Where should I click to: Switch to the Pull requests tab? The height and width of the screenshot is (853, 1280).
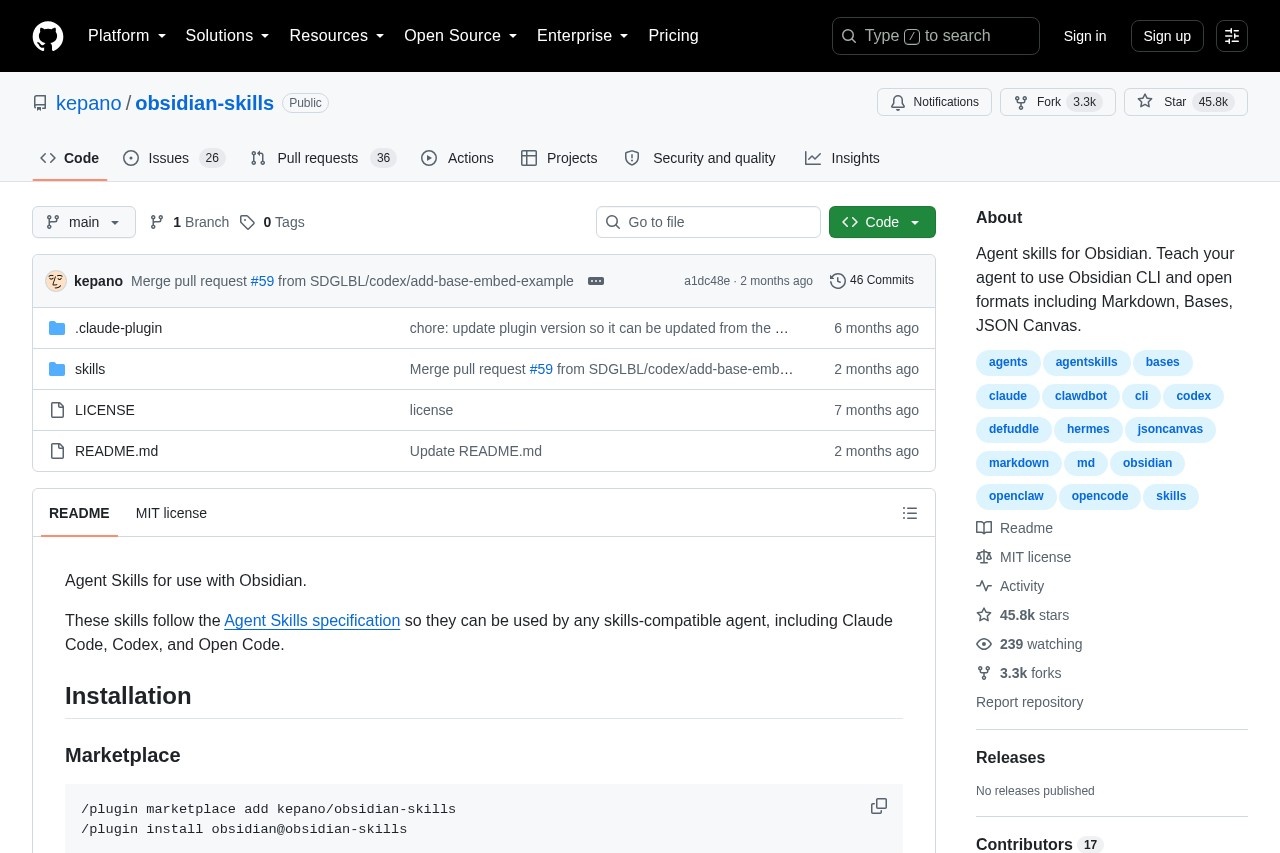click(323, 158)
